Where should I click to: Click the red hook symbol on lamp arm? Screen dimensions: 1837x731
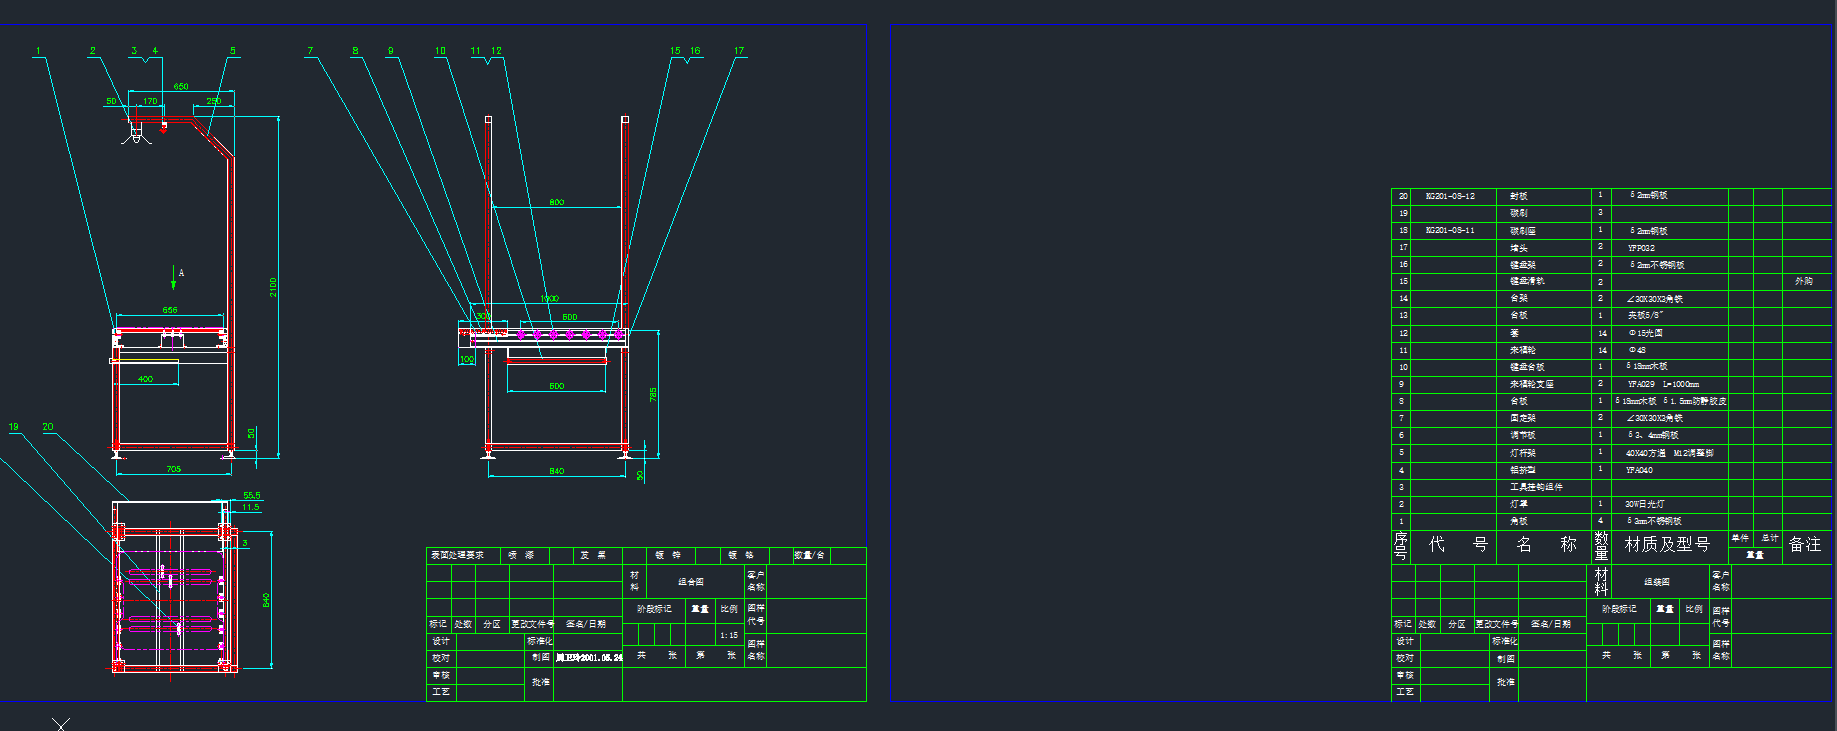coord(164,127)
